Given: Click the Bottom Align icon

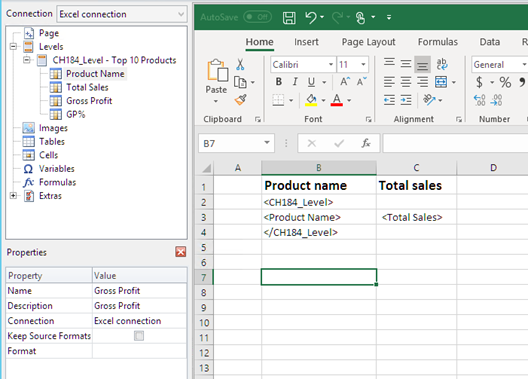Looking at the screenshot, I should coord(422,64).
